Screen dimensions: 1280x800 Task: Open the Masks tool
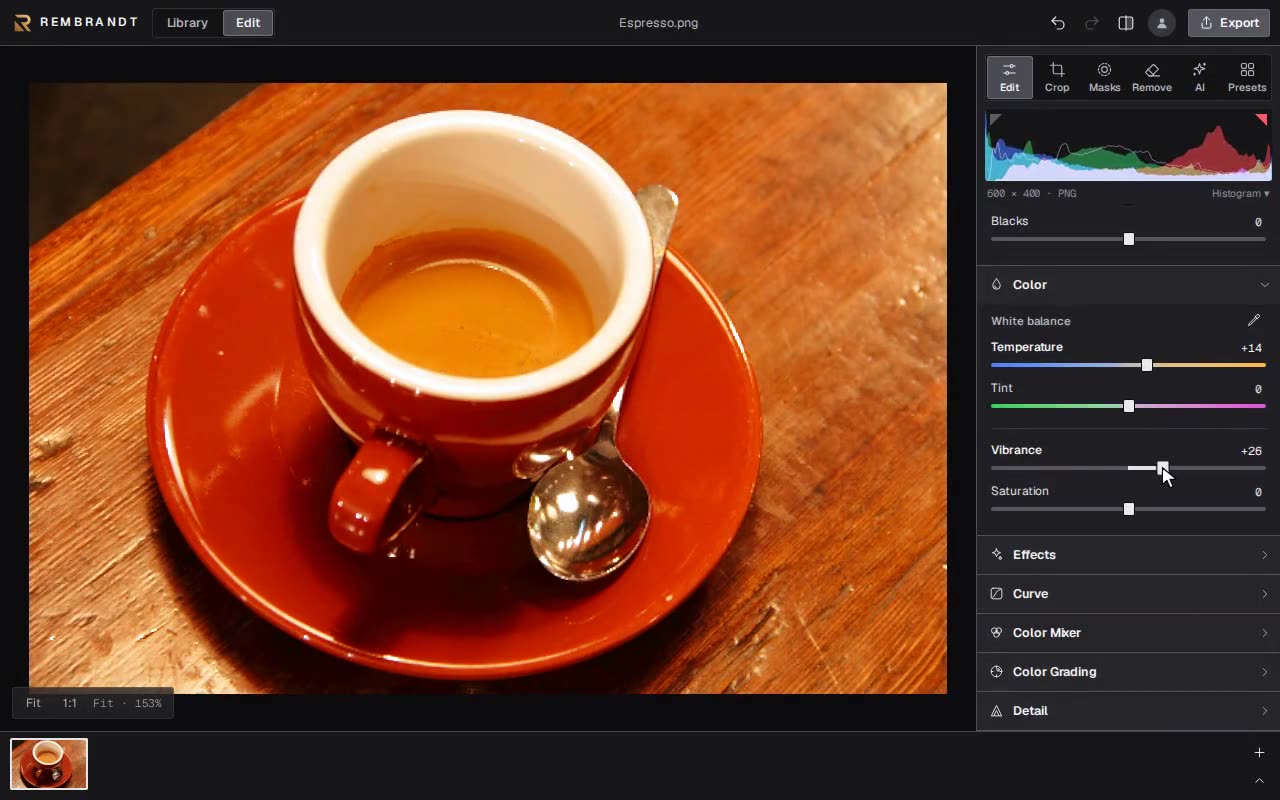coord(1104,77)
